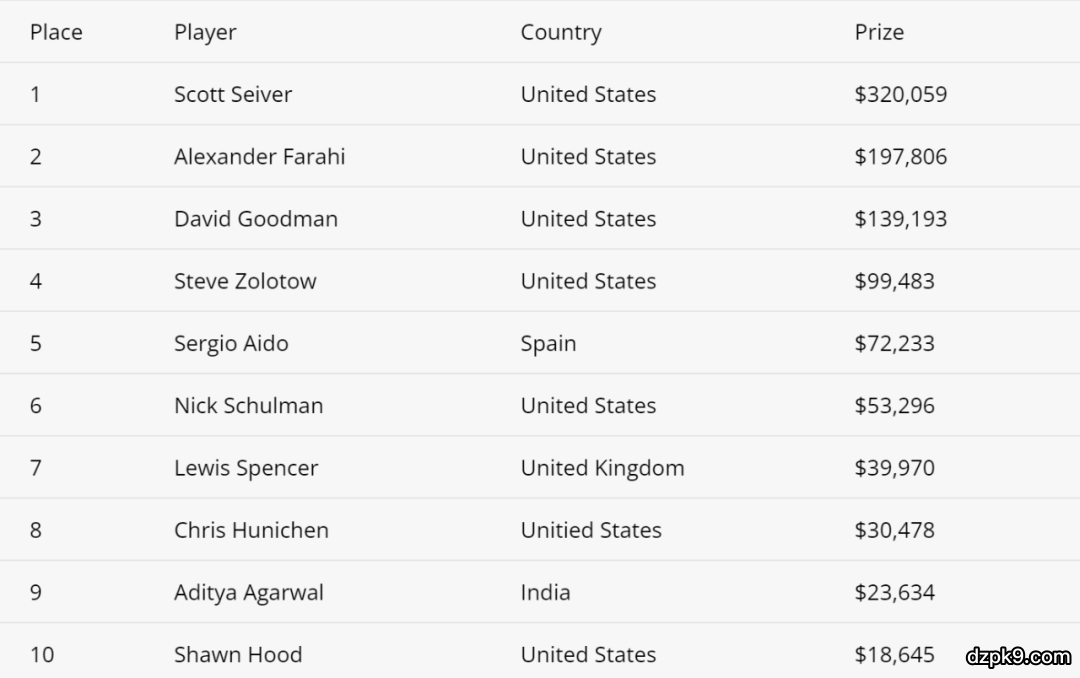This screenshot has width=1080, height=678.
Task: Click the Player column header
Action: point(205,32)
